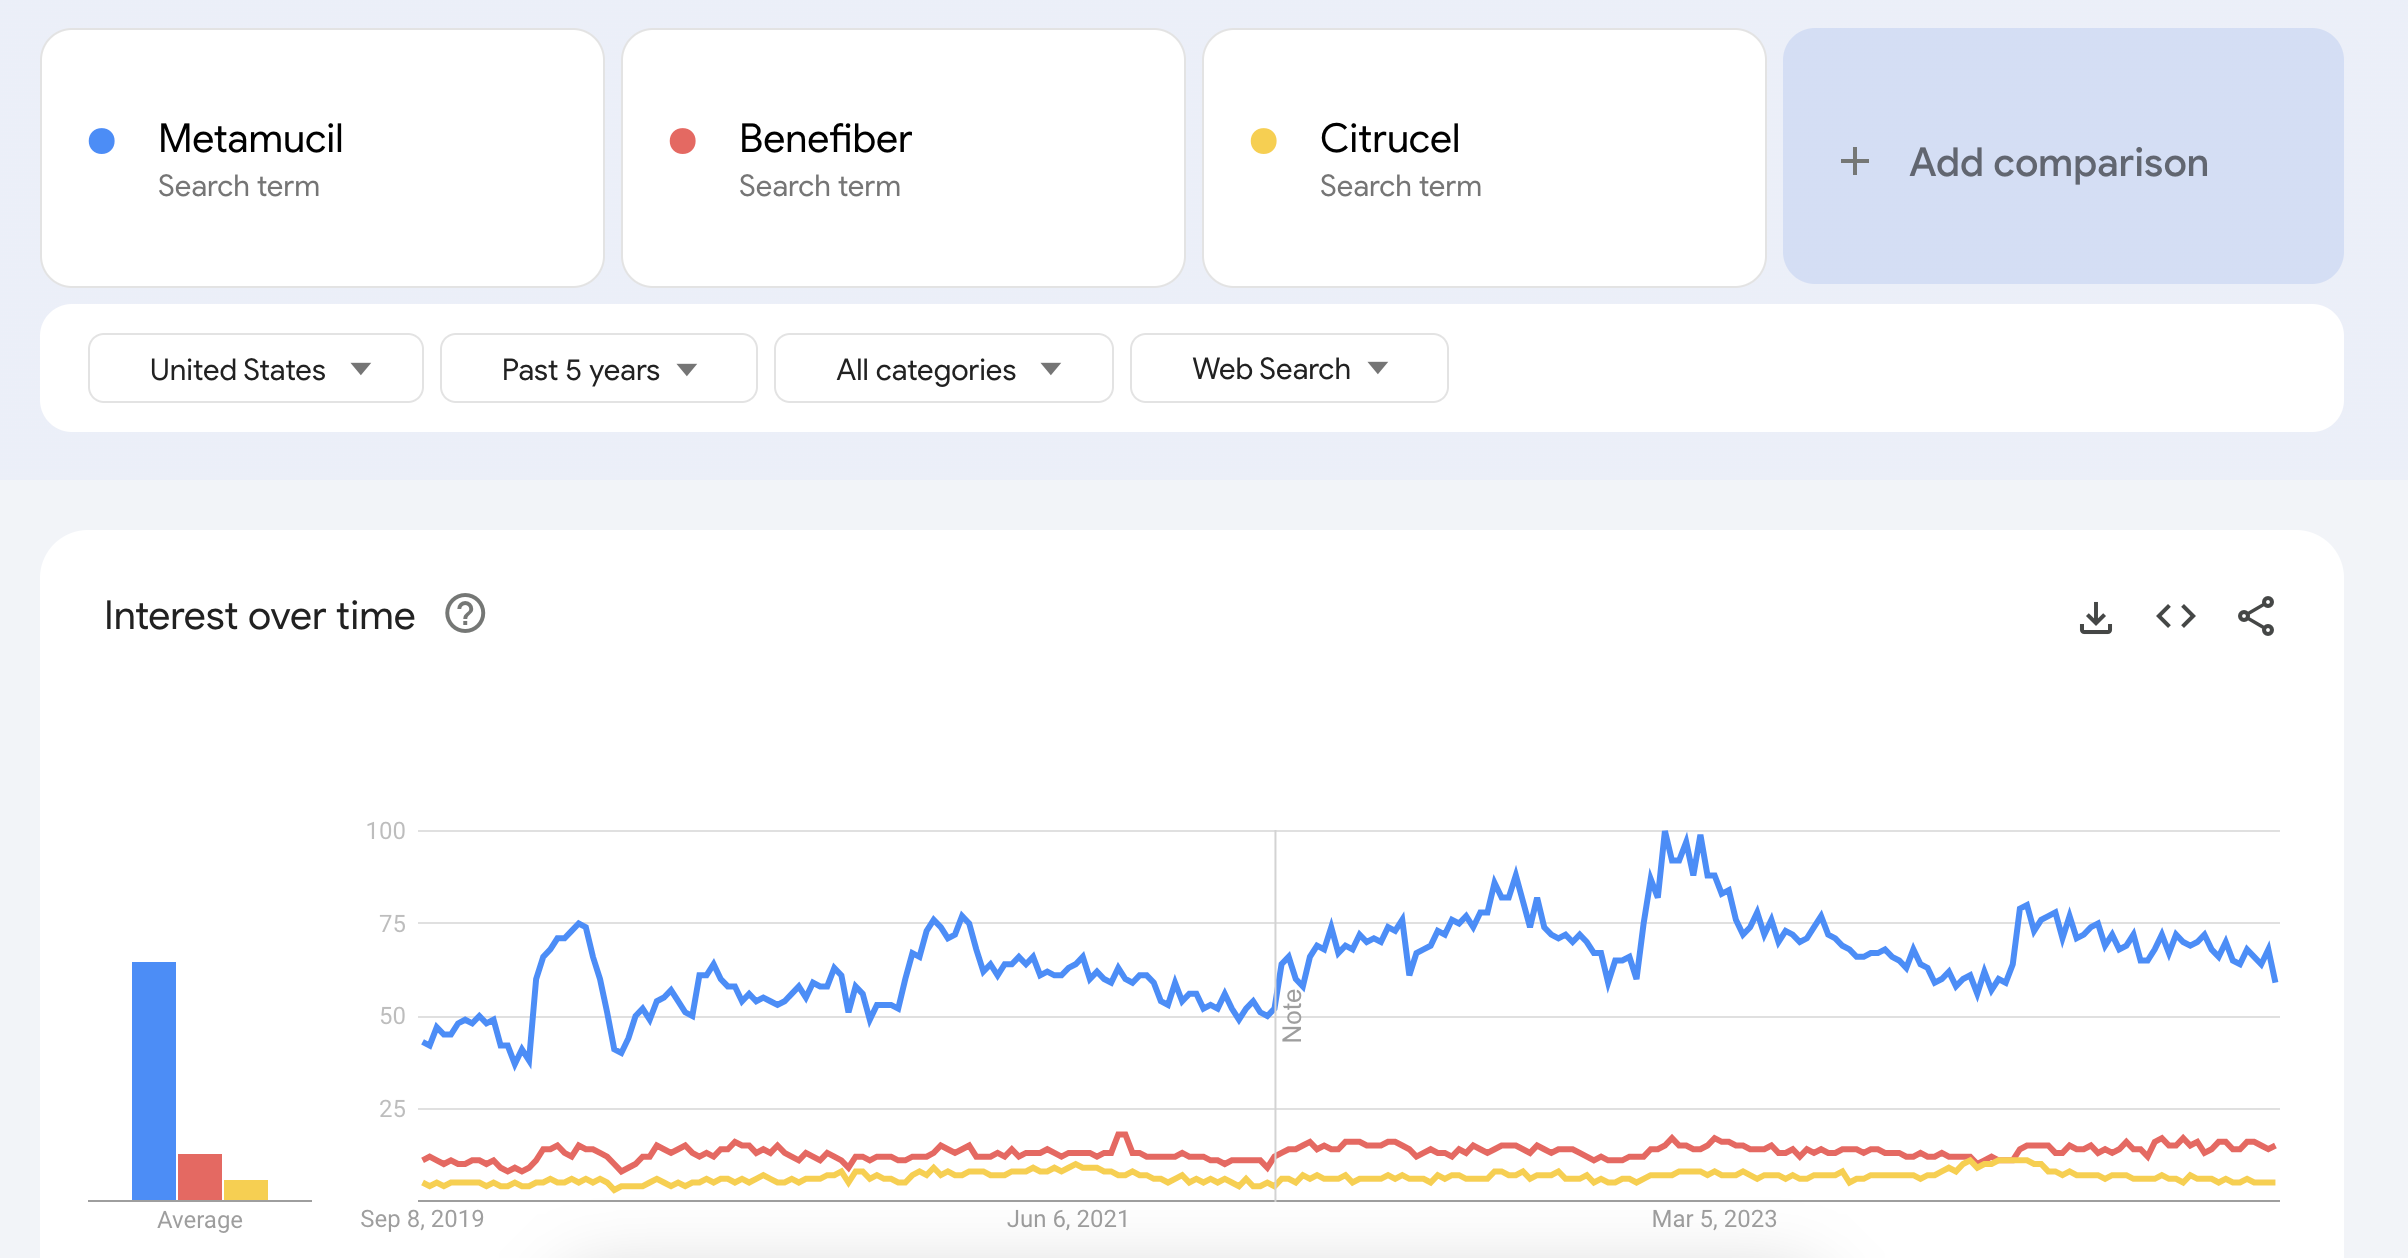Click the Add comparison button
The height and width of the screenshot is (1258, 2408).
[x=2062, y=161]
